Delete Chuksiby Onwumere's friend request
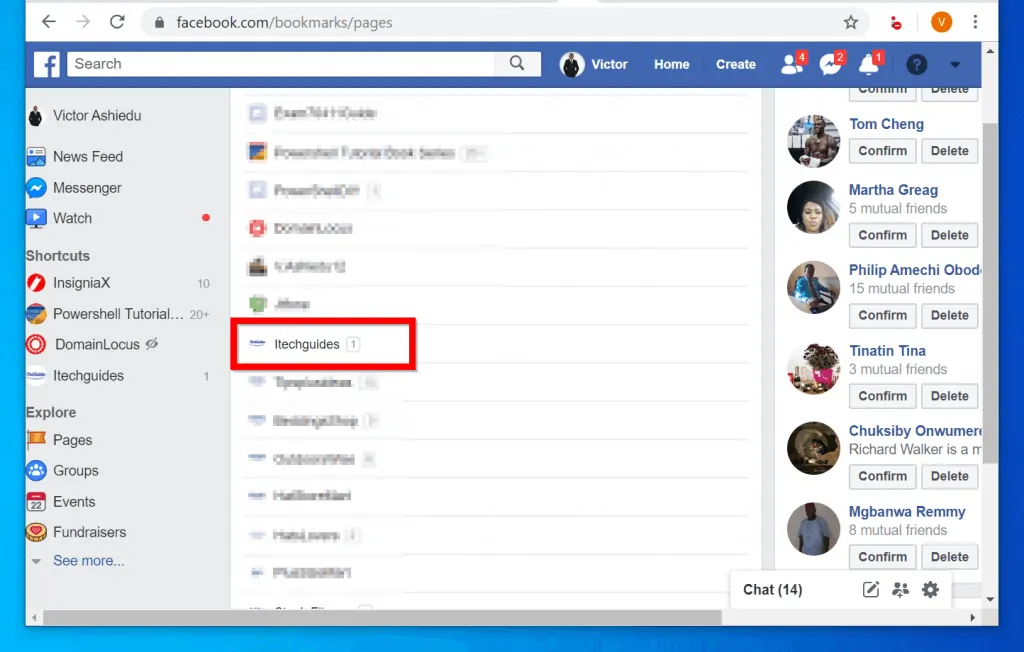This screenshot has height=652, width=1024. tap(949, 476)
